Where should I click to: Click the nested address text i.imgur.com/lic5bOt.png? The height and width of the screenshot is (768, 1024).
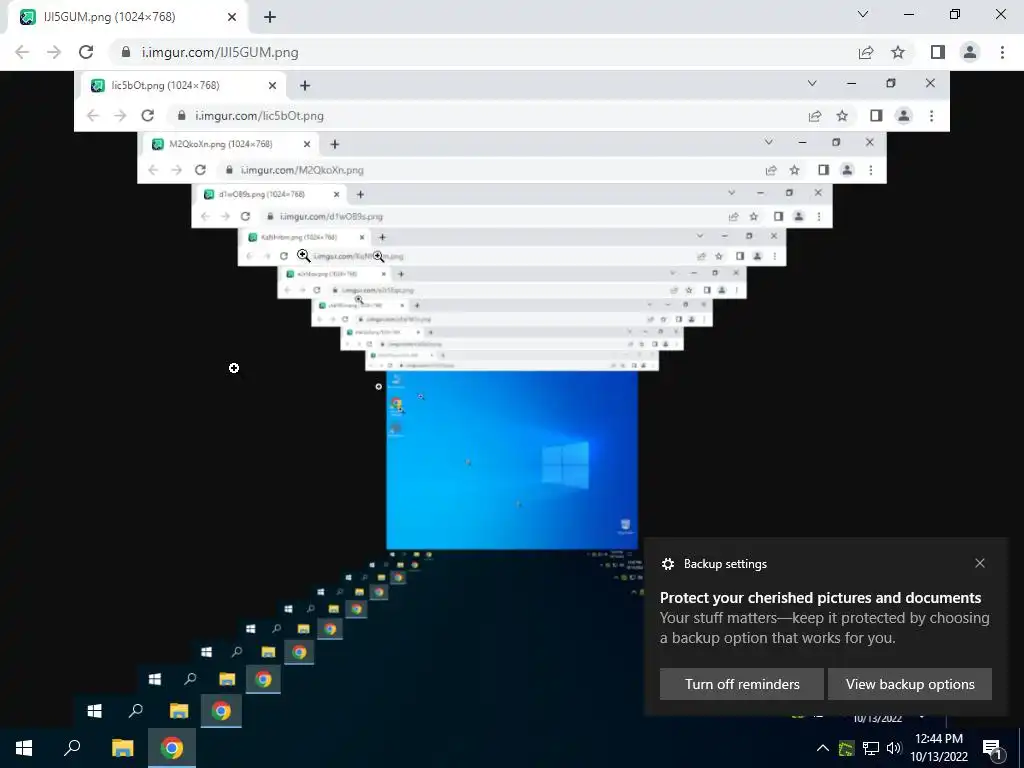[259, 116]
